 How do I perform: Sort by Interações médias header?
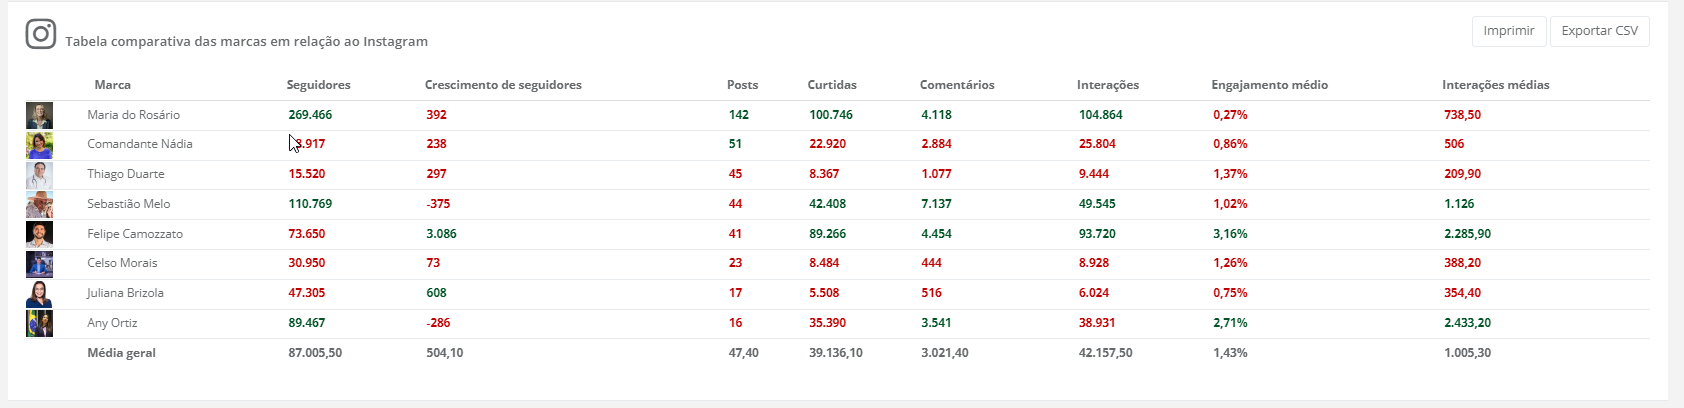pyautogui.click(x=1495, y=85)
